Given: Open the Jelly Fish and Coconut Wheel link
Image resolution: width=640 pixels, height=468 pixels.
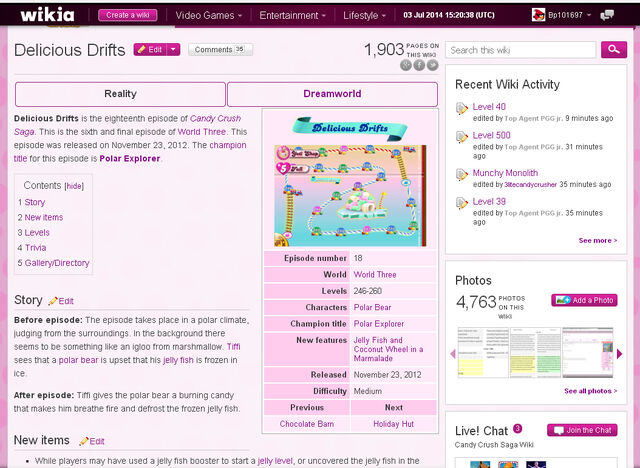Looking at the screenshot, I should pos(388,349).
